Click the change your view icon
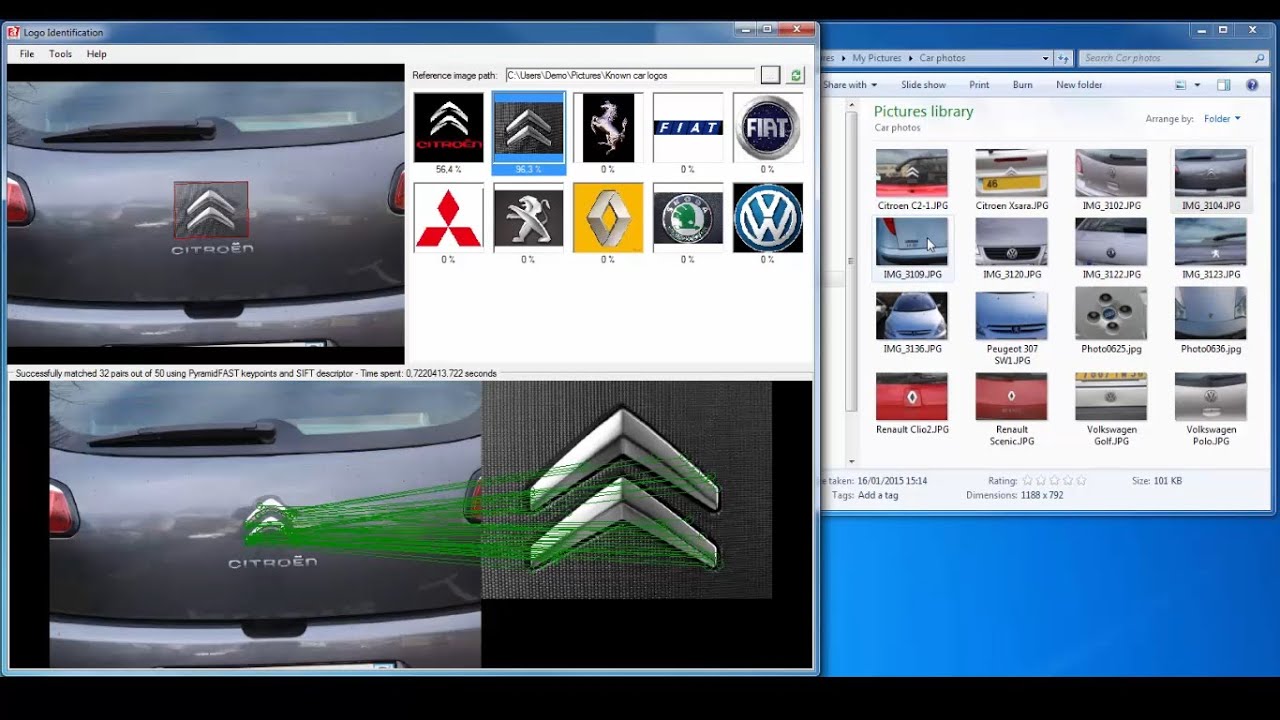1280x720 pixels. pos(1181,85)
